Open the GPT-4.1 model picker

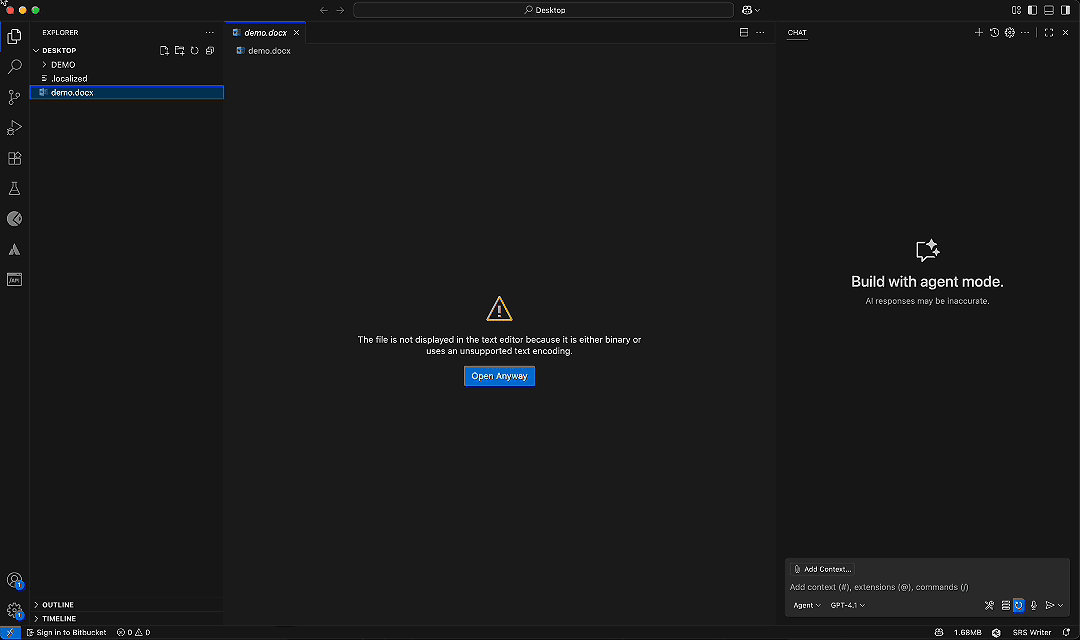point(847,606)
